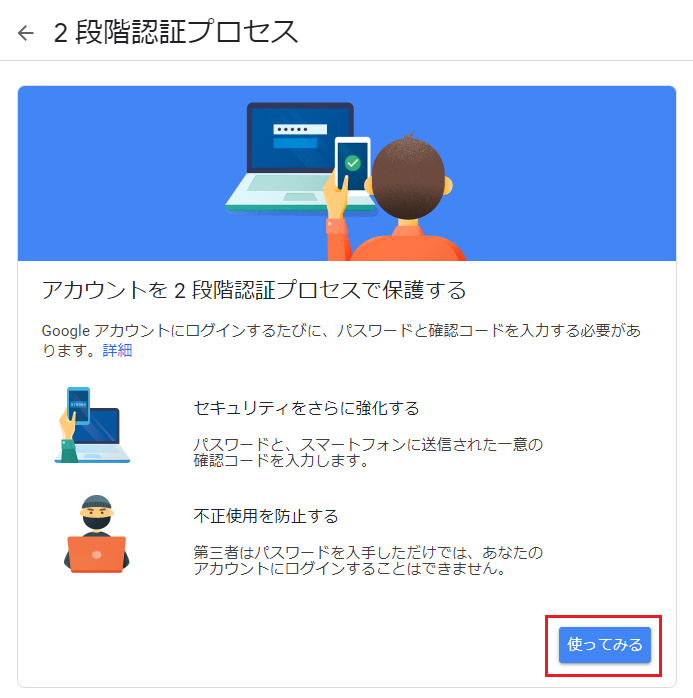This screenshot has height=698, width=693.
Task: Click the heading アカウントを 2 段階認証プロセスで保護する
Action: coord(254,290)
